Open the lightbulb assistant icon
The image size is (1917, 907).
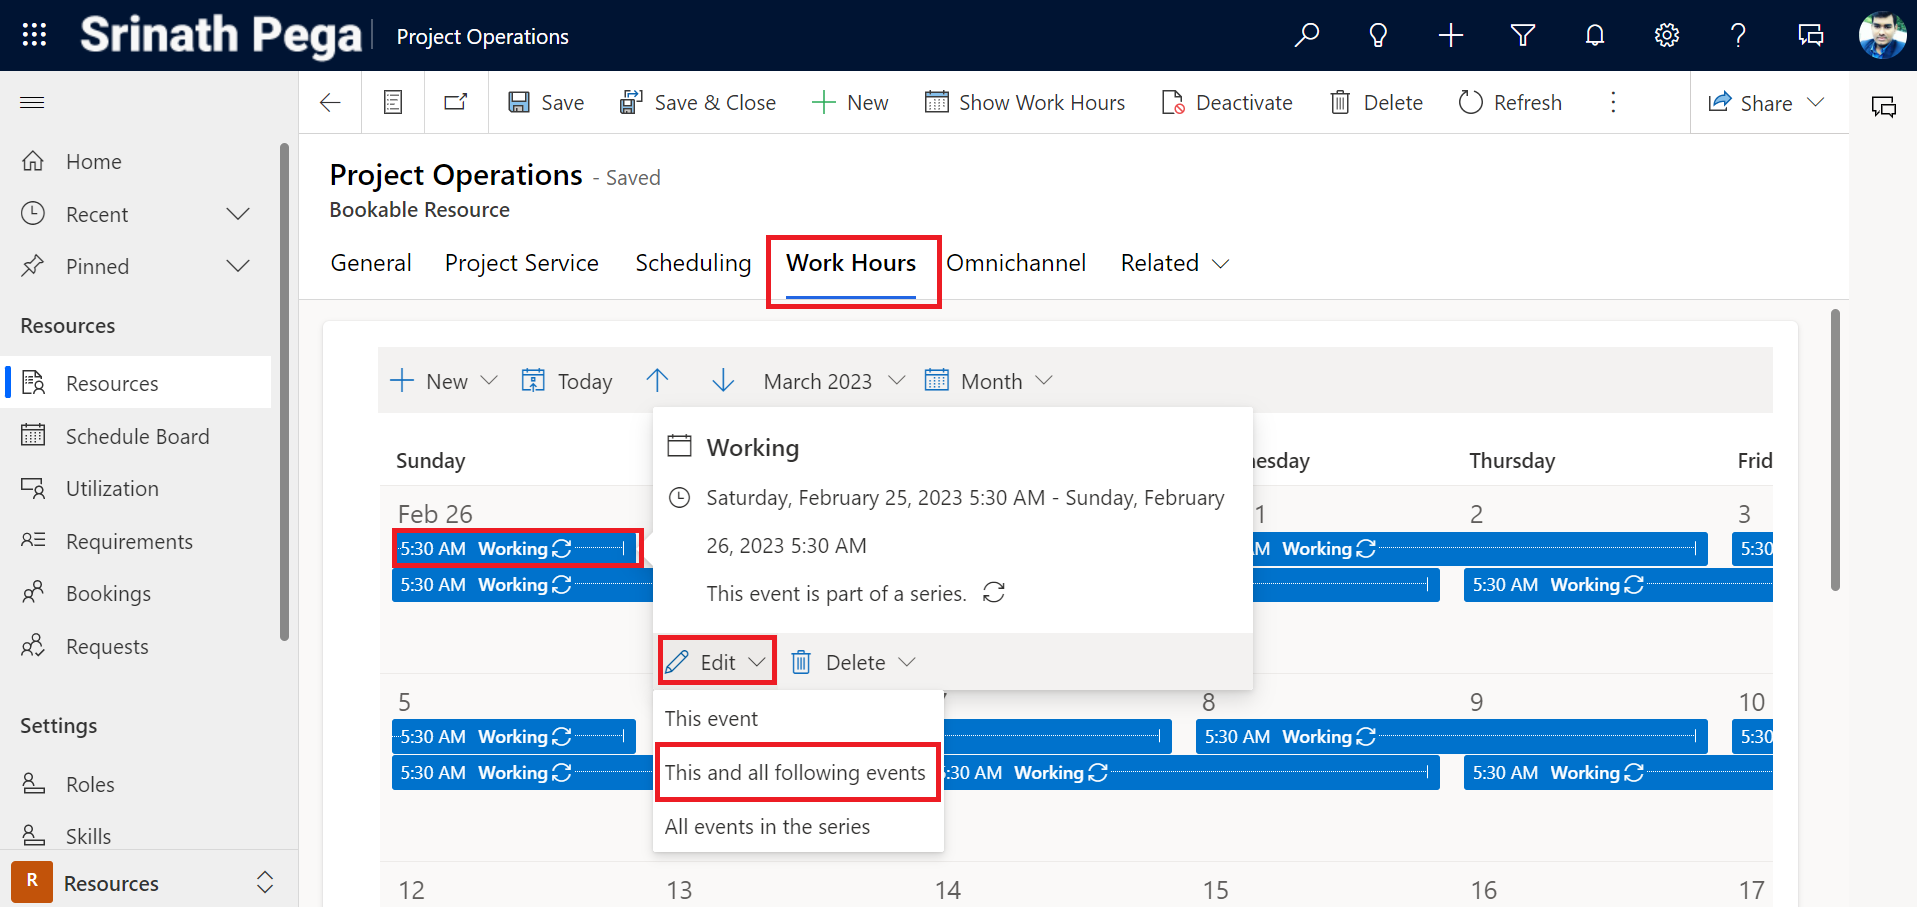pos(1378,36)
